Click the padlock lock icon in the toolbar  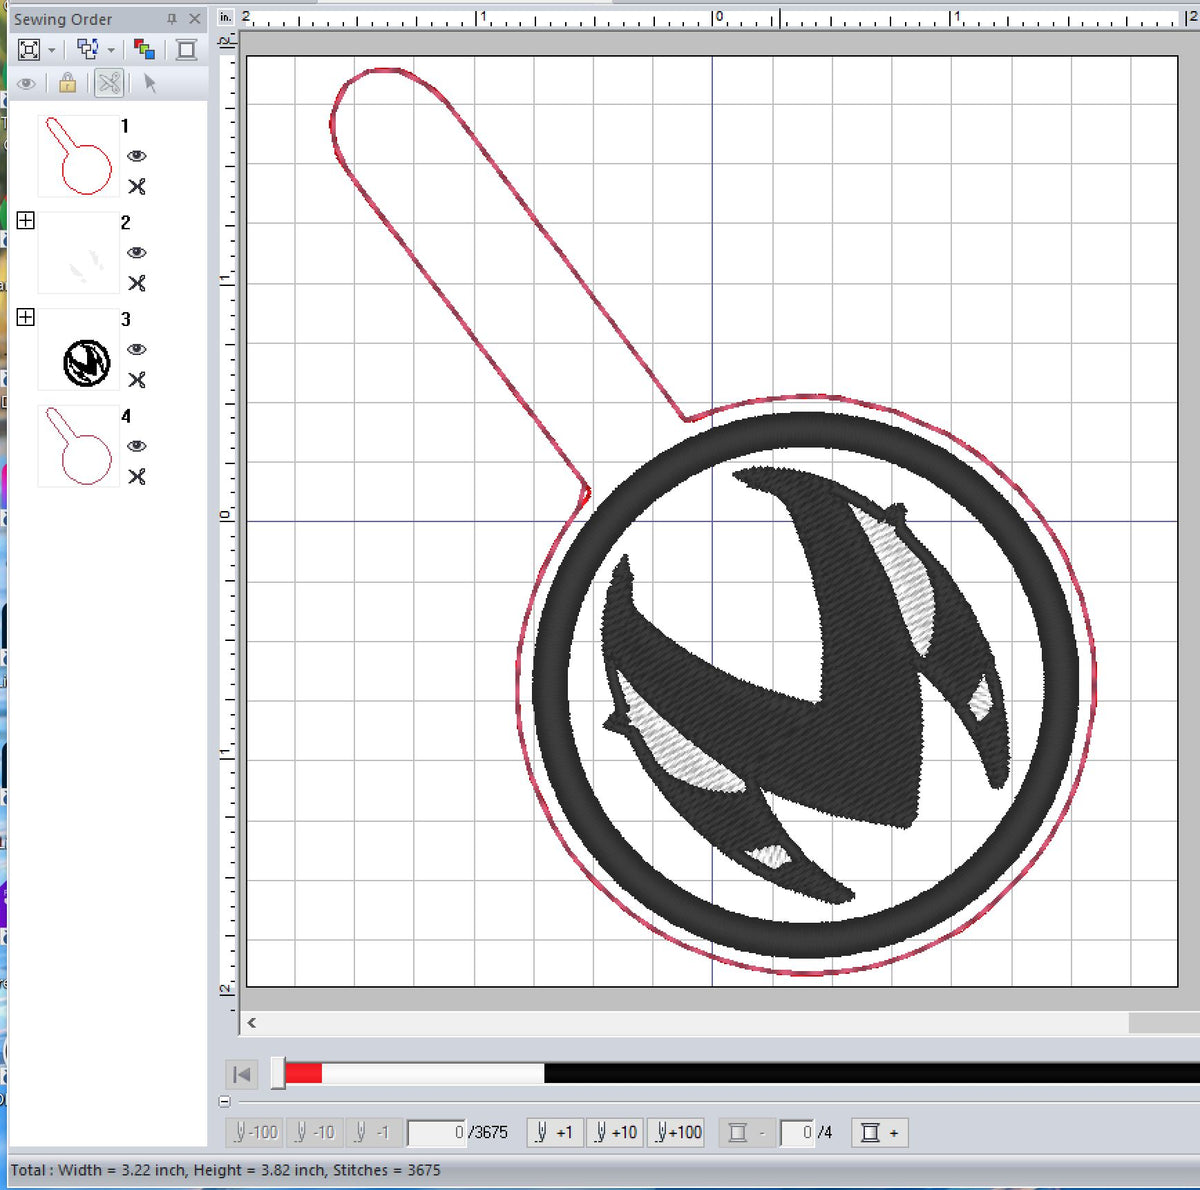[67, 83]
